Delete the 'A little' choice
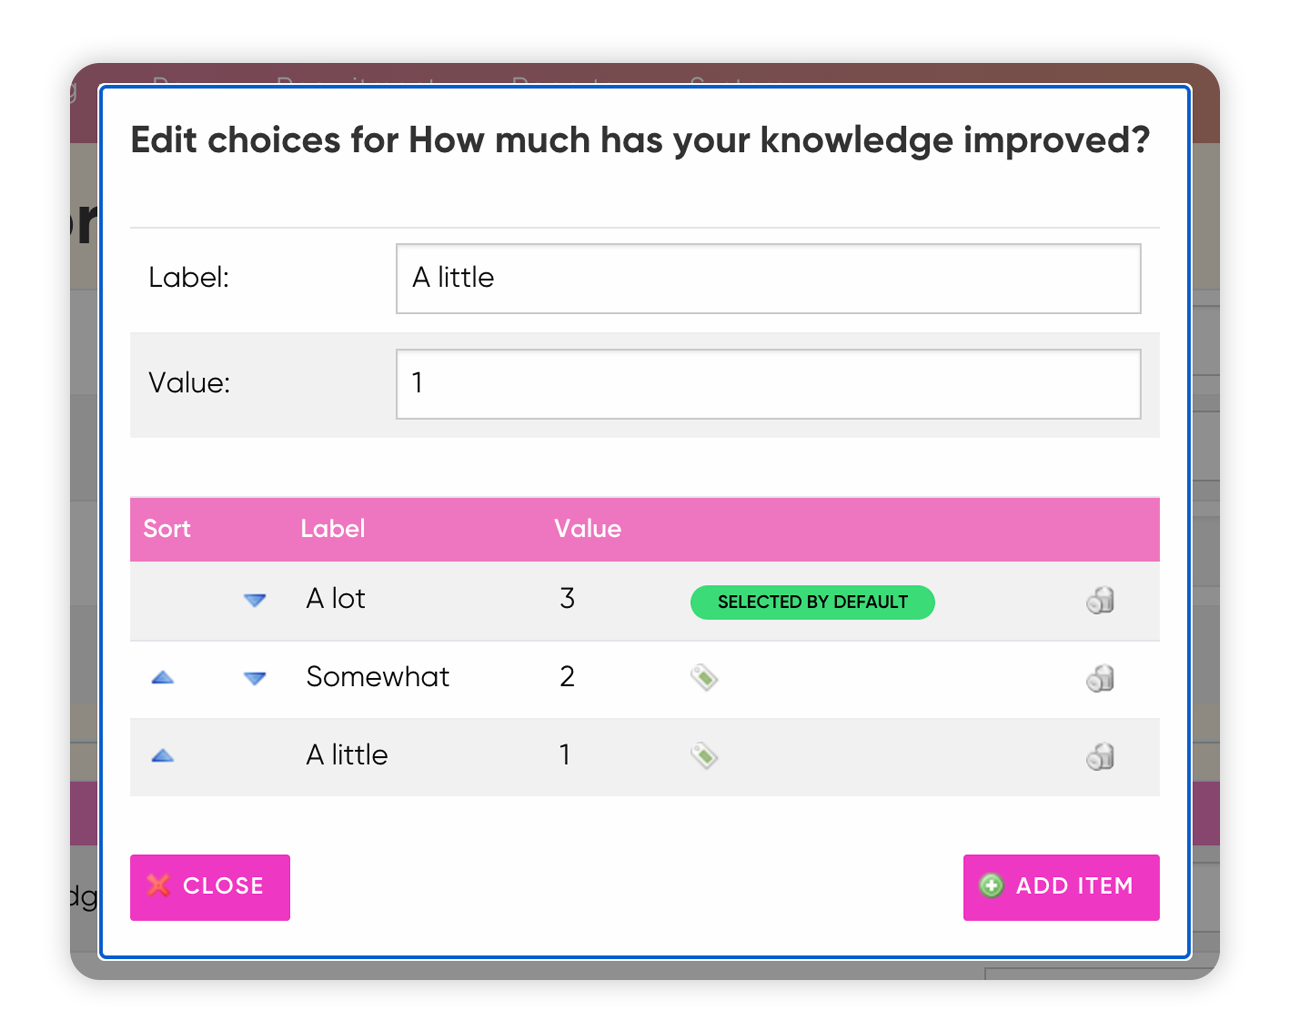This screenshot has height=1036, width=1290. [x=1100, y=756]
